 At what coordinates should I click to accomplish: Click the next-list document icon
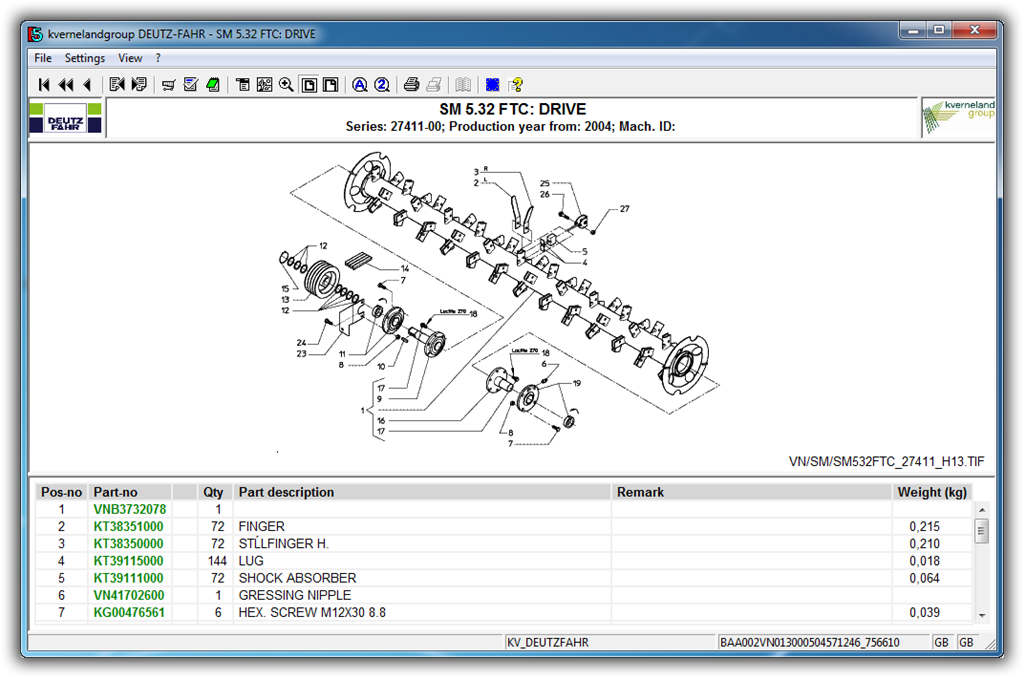pos(138,84)
